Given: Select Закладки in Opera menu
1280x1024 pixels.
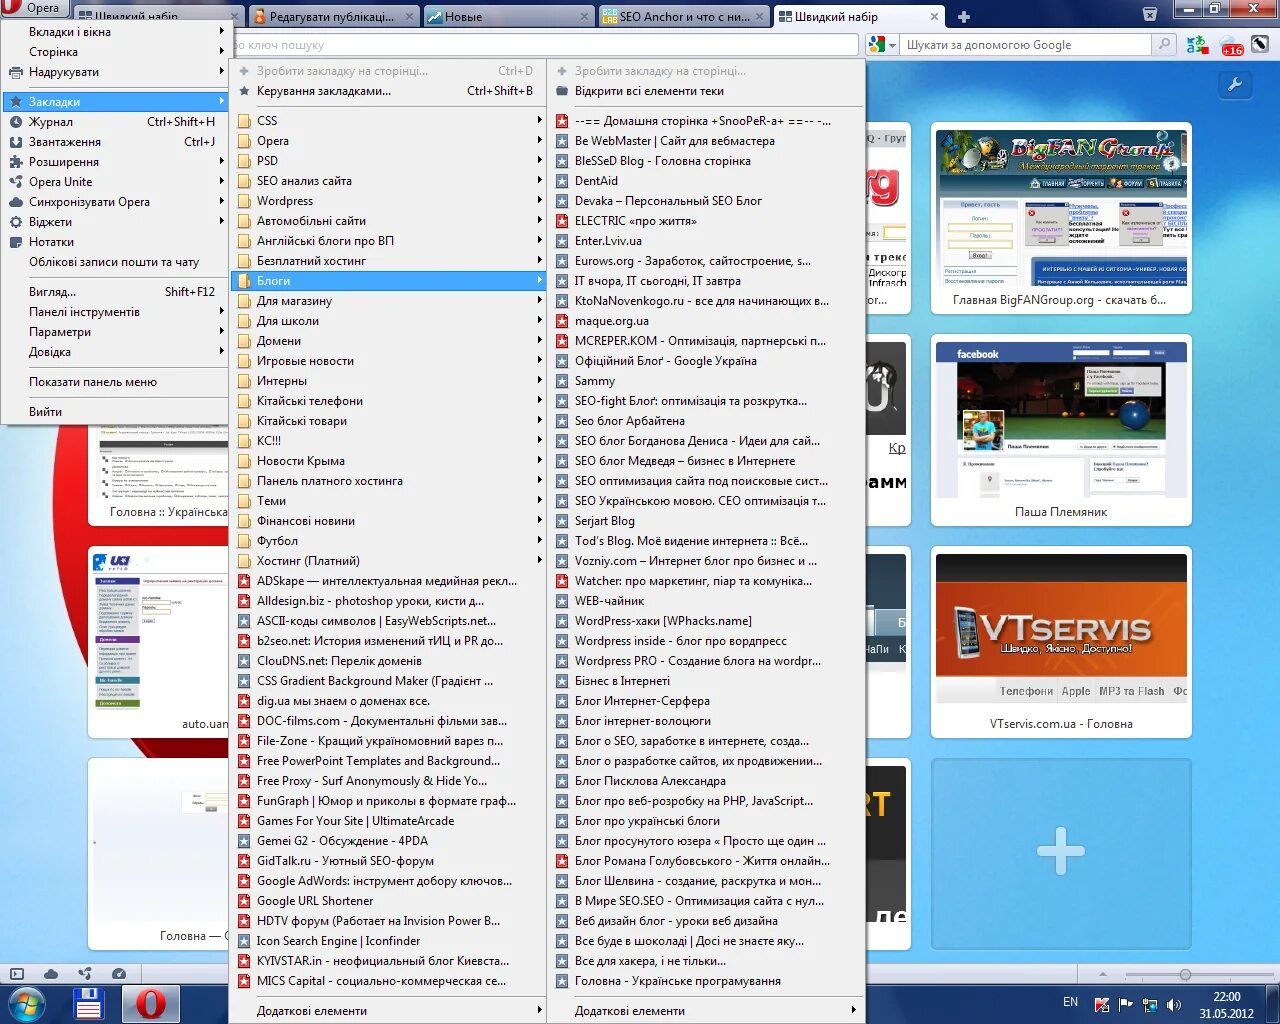Looking at the screenshot, I should [x=116, y=102].
